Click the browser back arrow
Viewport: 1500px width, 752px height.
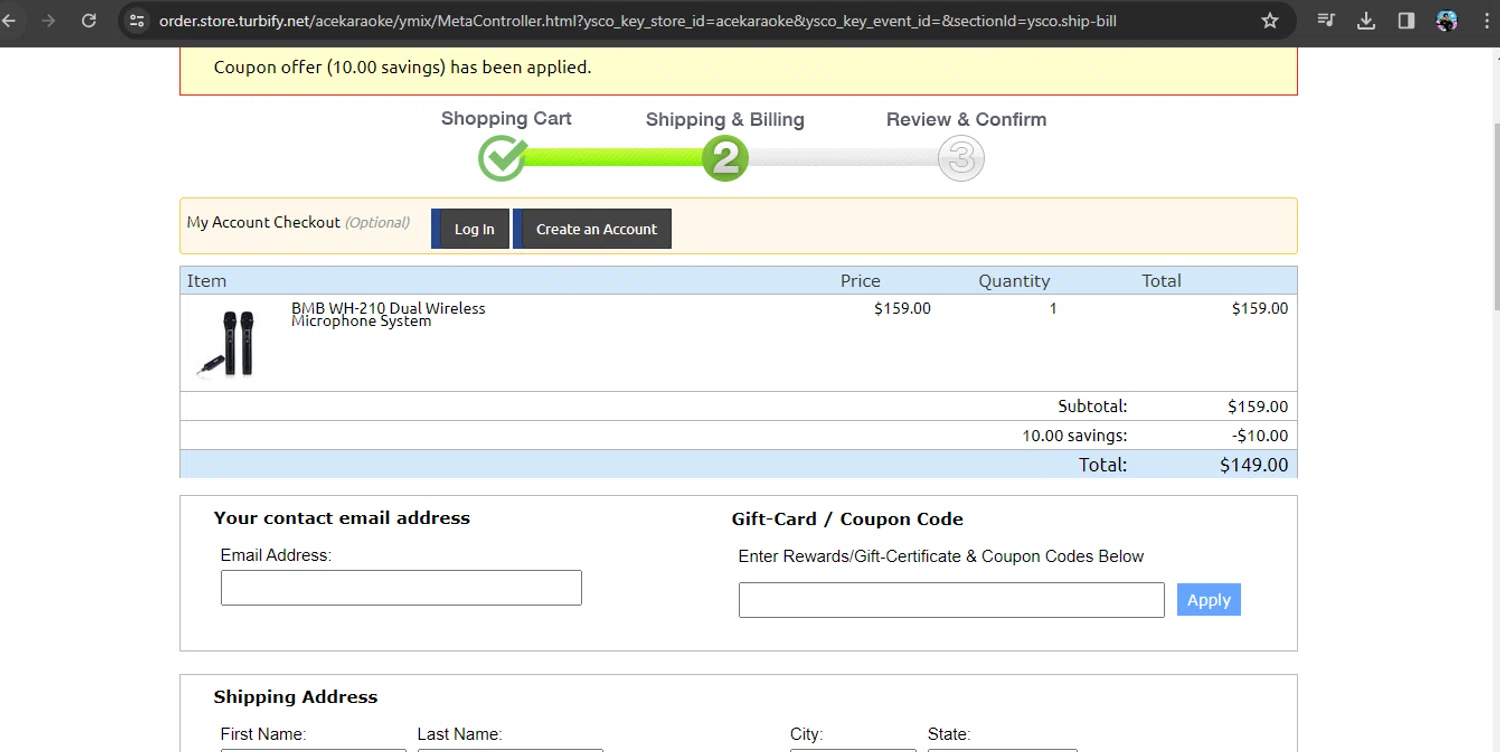click(x=9, y=20)
